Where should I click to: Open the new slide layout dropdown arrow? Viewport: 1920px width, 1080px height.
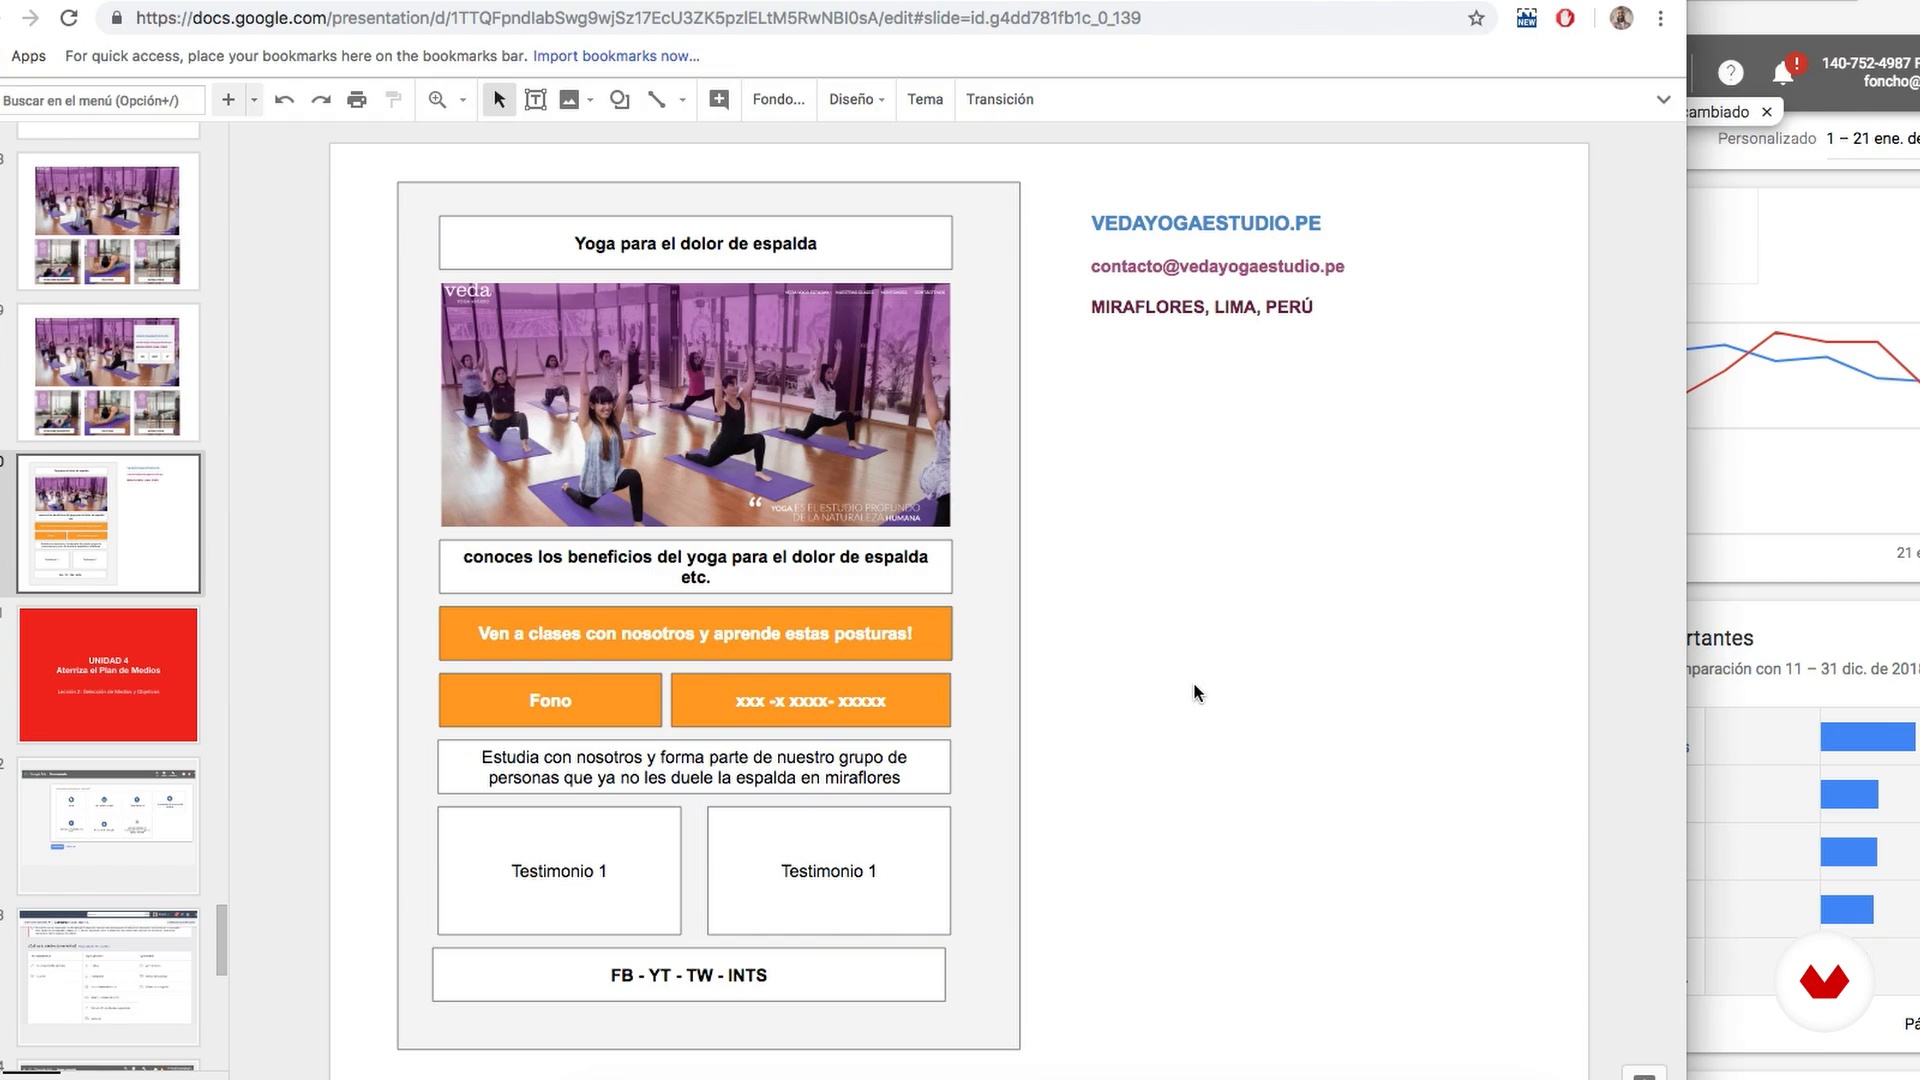coord(254,100)
